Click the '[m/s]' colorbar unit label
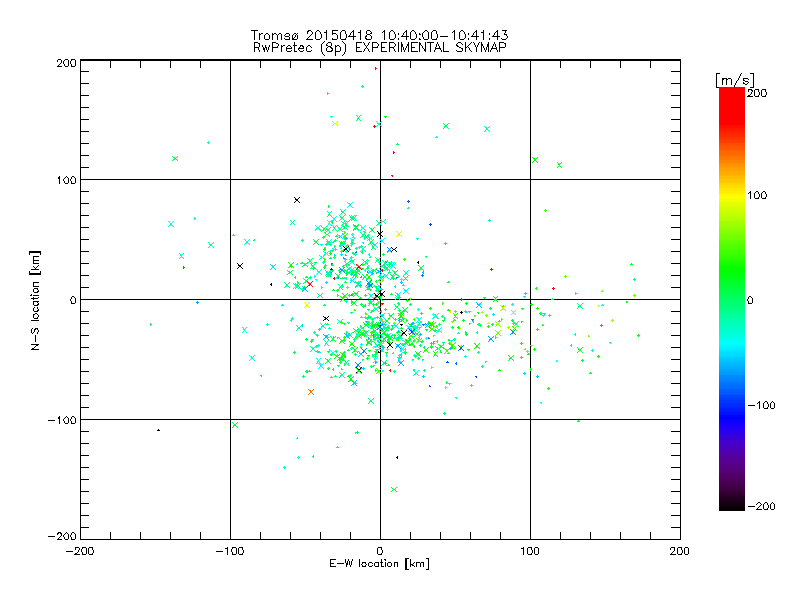Viewport: 800px width, 600px height. tap(735, 80)
